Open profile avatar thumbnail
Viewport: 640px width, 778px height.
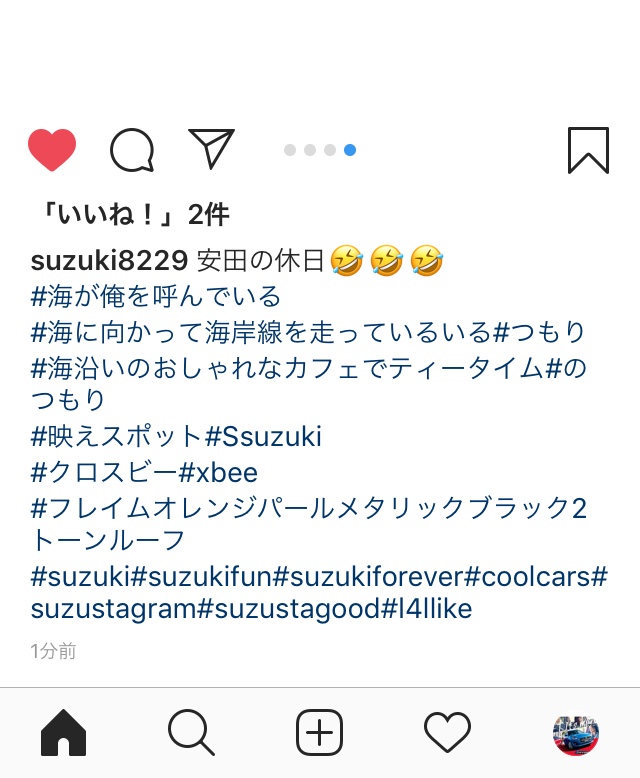[x=576, y=733]
